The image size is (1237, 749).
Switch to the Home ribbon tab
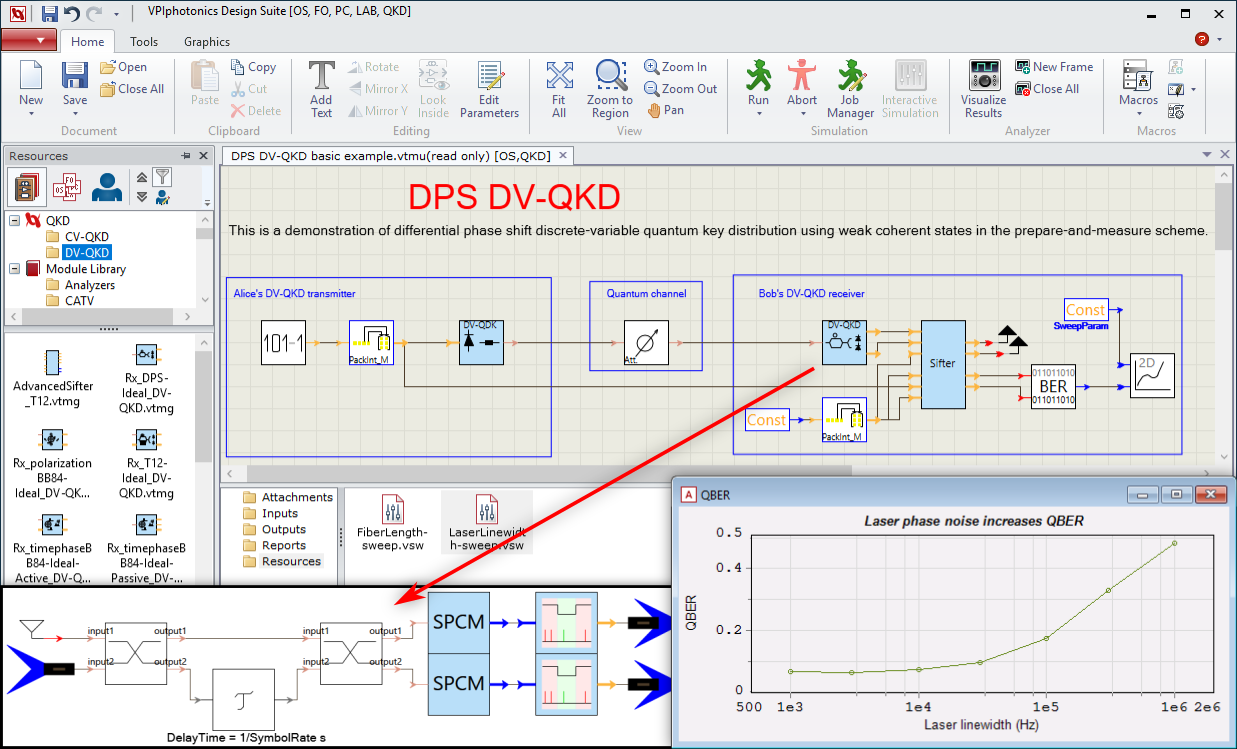pyautogui.click(x=88, y=42)
